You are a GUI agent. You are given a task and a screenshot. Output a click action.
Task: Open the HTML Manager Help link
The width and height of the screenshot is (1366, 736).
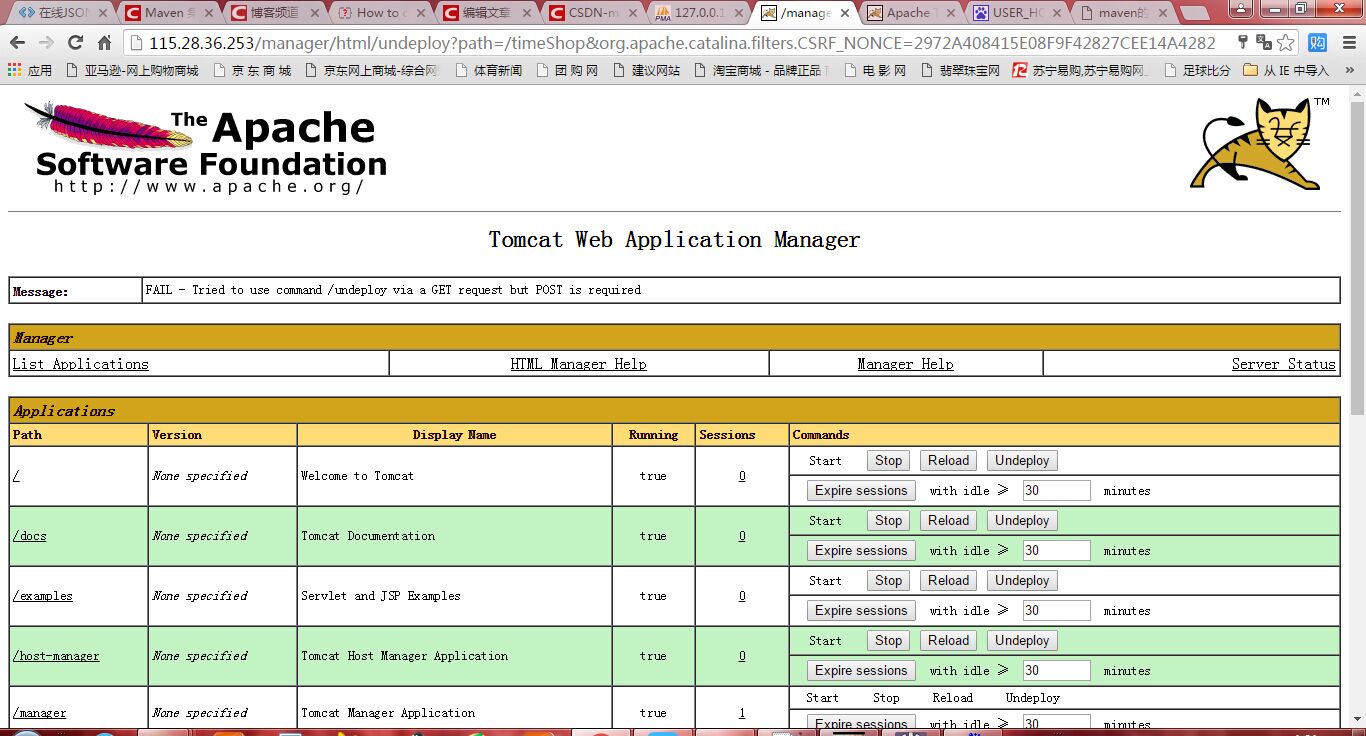(x=578, y=364)
